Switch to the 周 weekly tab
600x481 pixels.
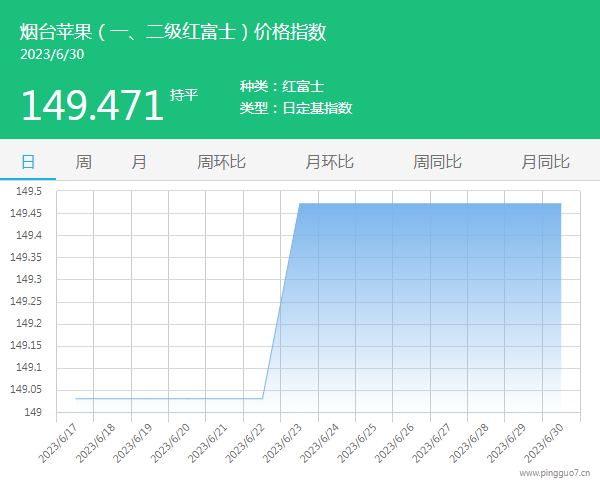84,161
